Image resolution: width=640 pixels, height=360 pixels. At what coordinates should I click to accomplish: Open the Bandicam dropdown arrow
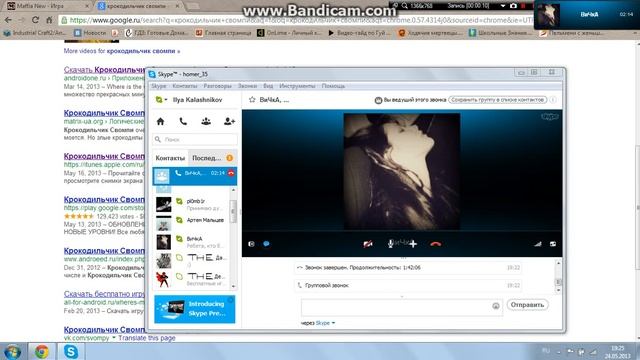click(503, 6)
